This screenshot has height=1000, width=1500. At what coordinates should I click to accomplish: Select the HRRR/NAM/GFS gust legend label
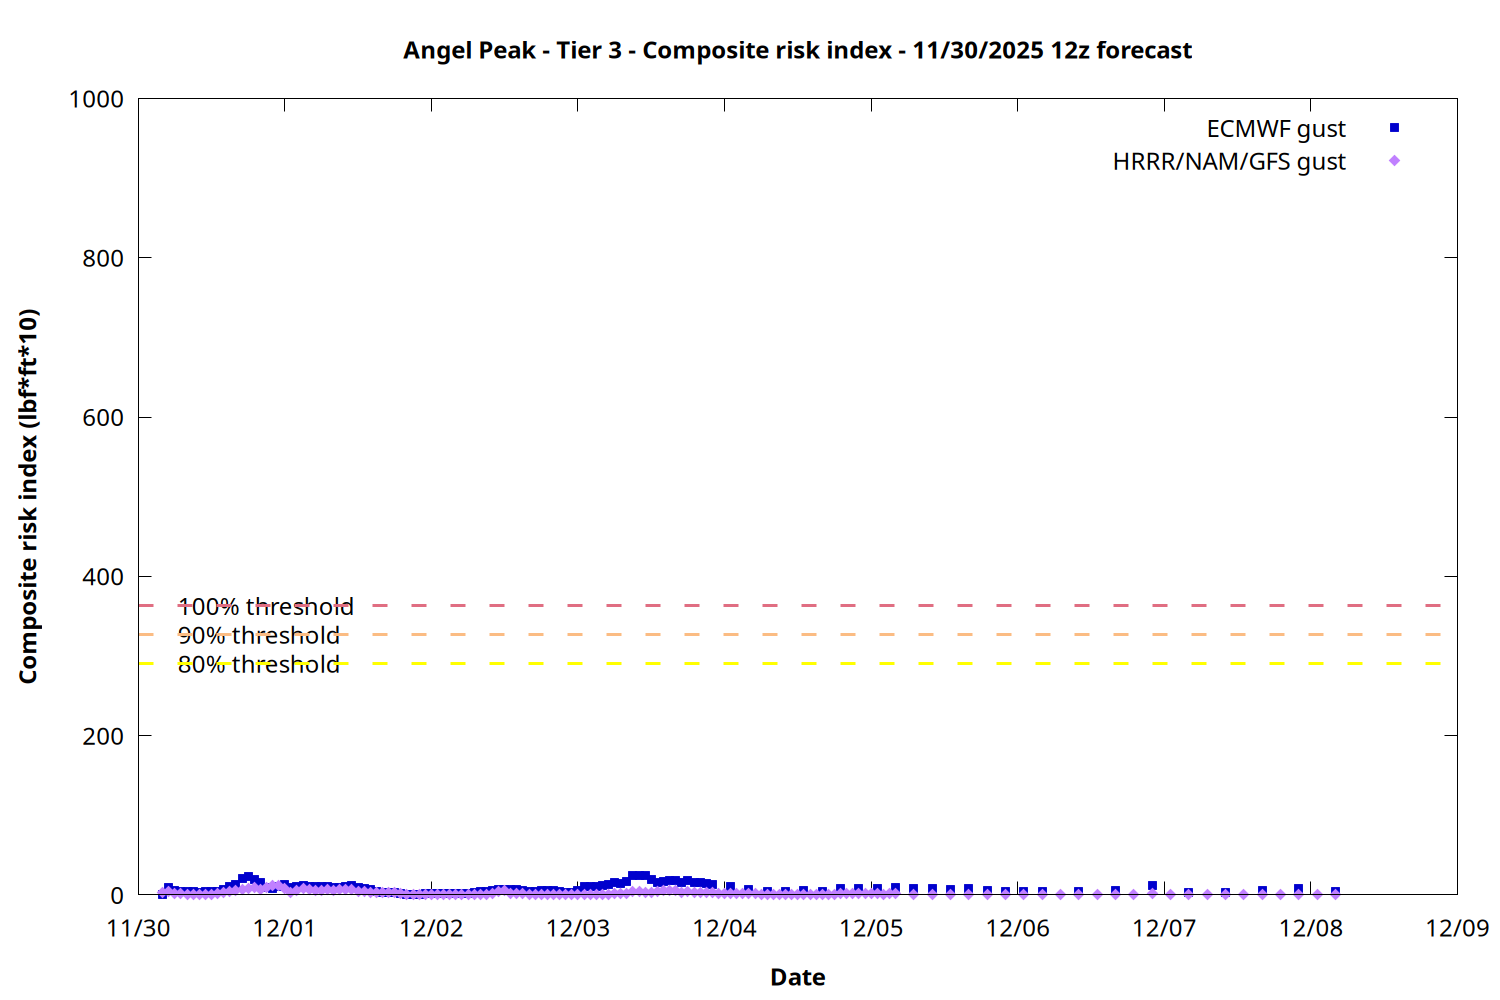pyautogui.click(x=1229, y=162)
